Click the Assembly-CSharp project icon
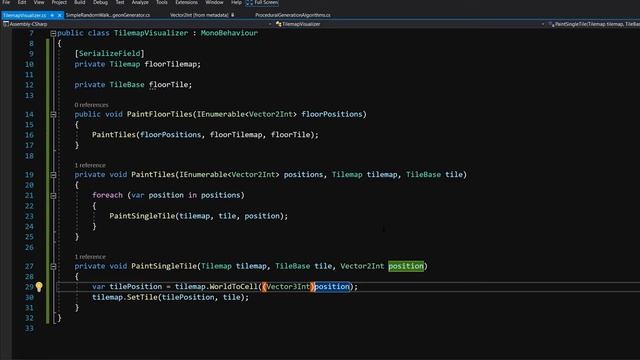The width and height of the screenshot is (640, 360). pos(6,24)
